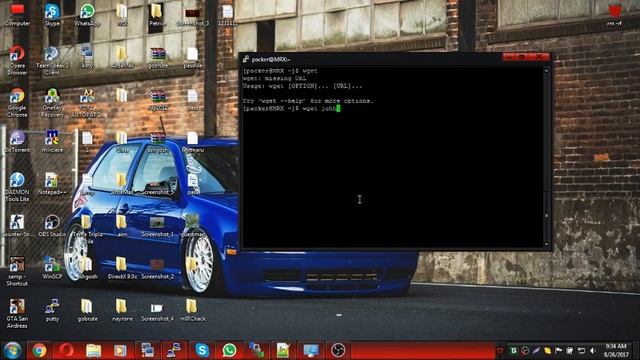This screenshot has height=360, width=640.
Task: Open WhatsApp from the taskbar
Action: (229, 350)
